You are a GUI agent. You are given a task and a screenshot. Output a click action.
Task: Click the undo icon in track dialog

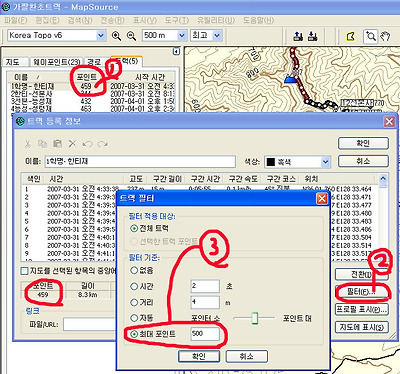click(87, 144)
